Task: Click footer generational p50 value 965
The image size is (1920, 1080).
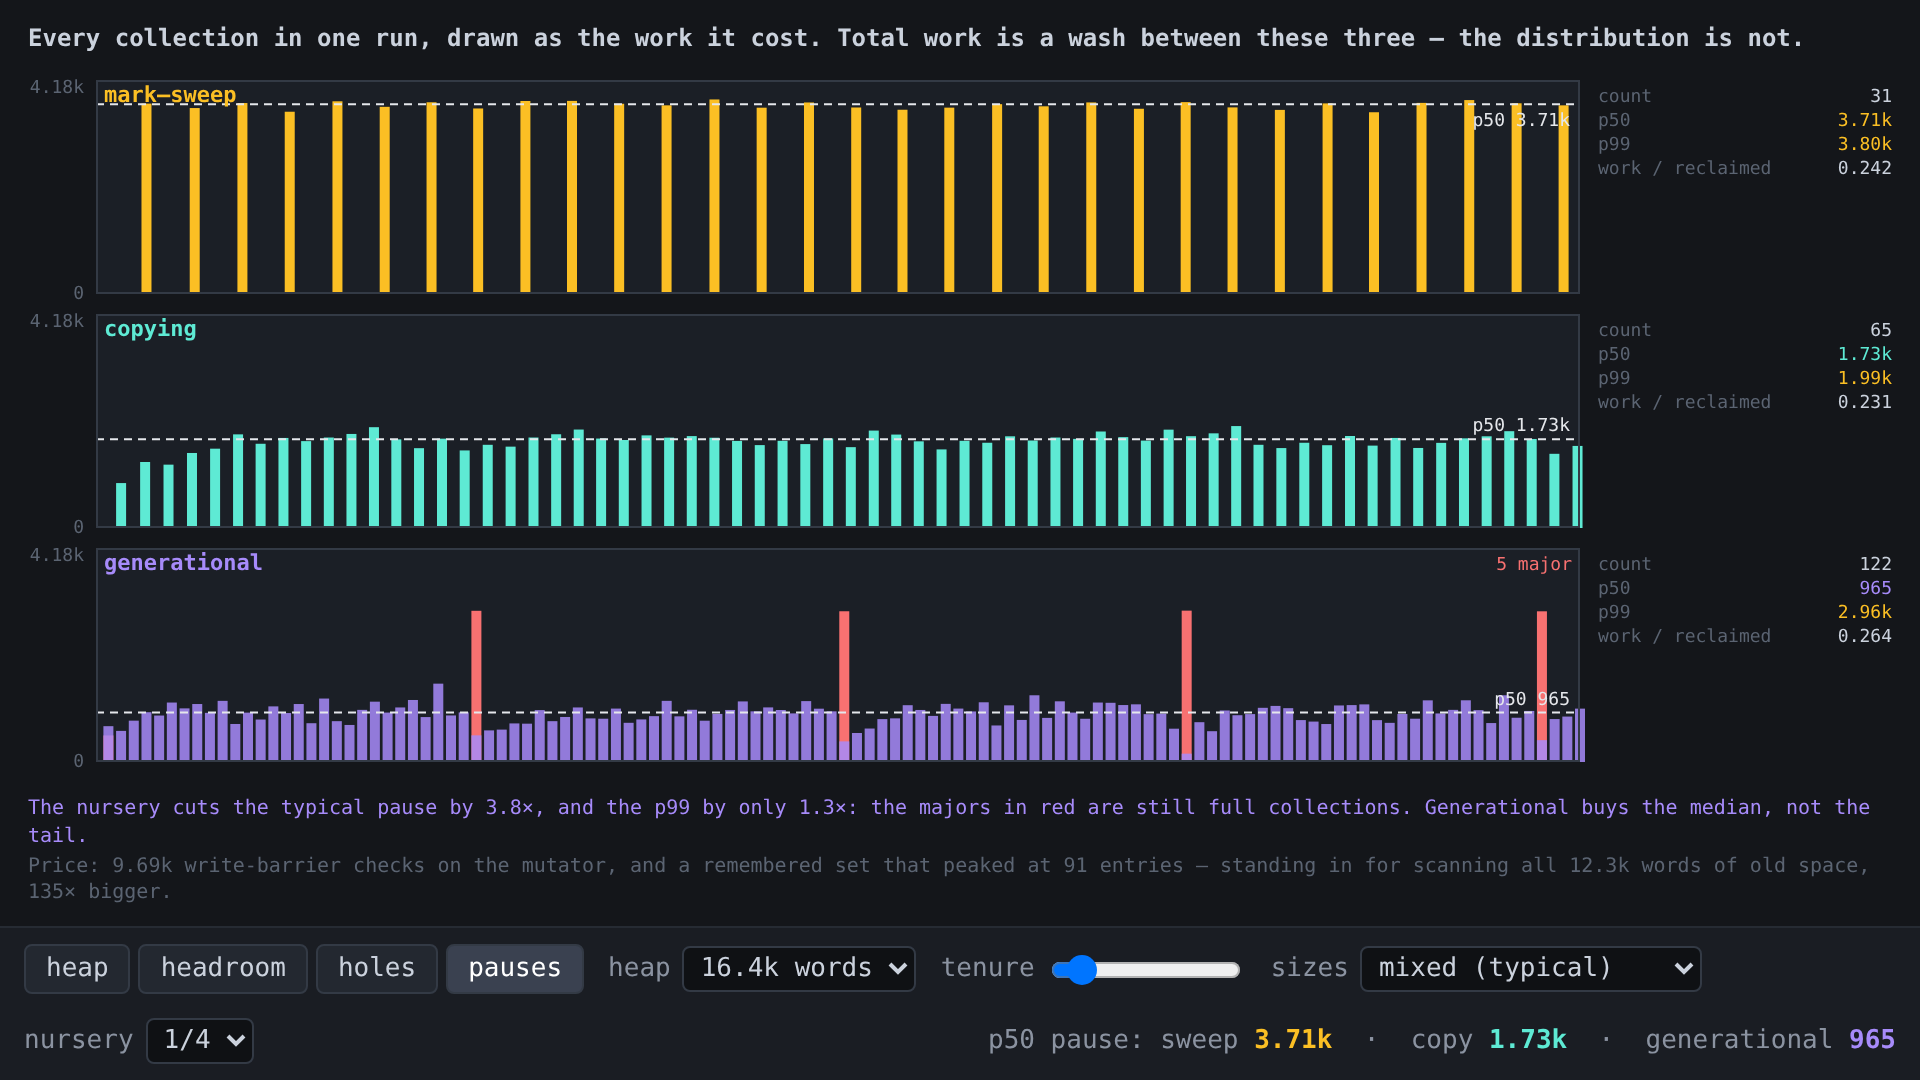Action: pyautogui.click(x=1872, y=1040)
